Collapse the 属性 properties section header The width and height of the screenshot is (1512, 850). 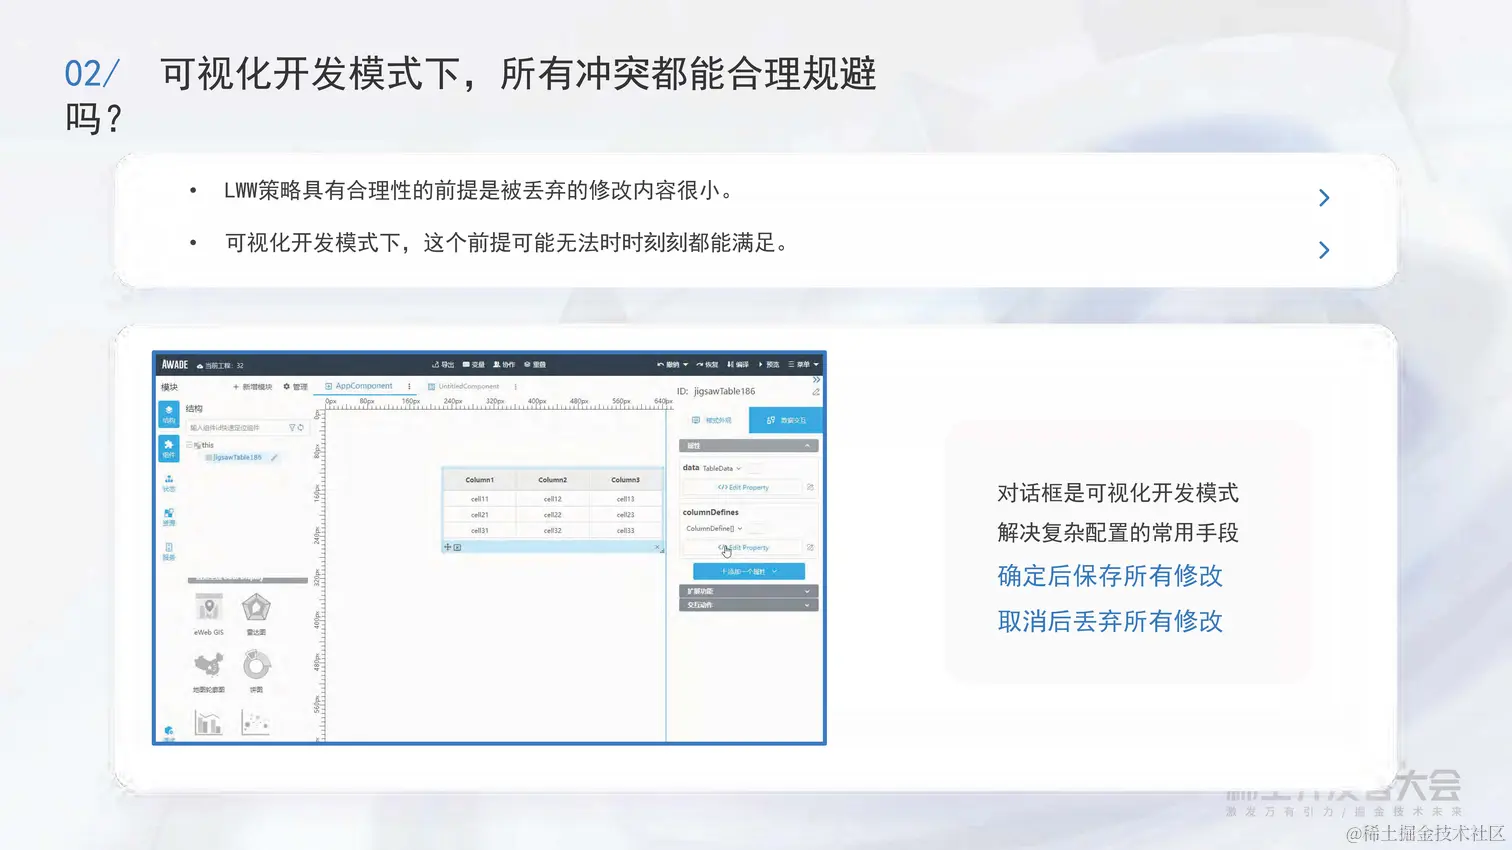pos(748,446)
